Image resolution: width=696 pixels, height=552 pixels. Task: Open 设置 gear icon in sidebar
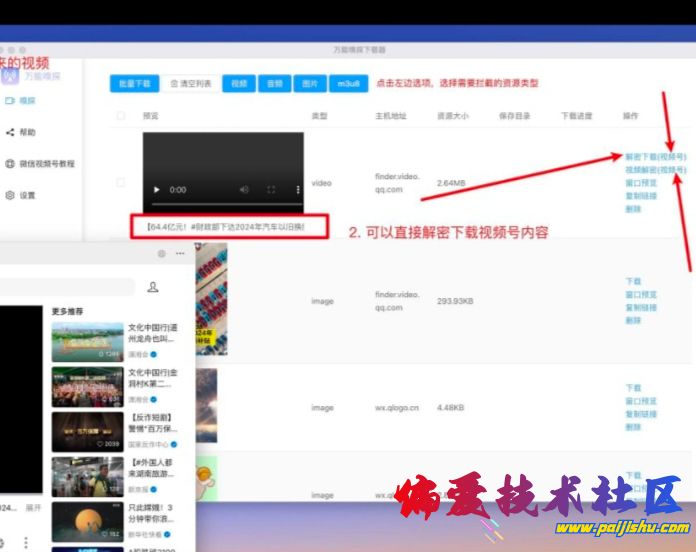point(10,196)
